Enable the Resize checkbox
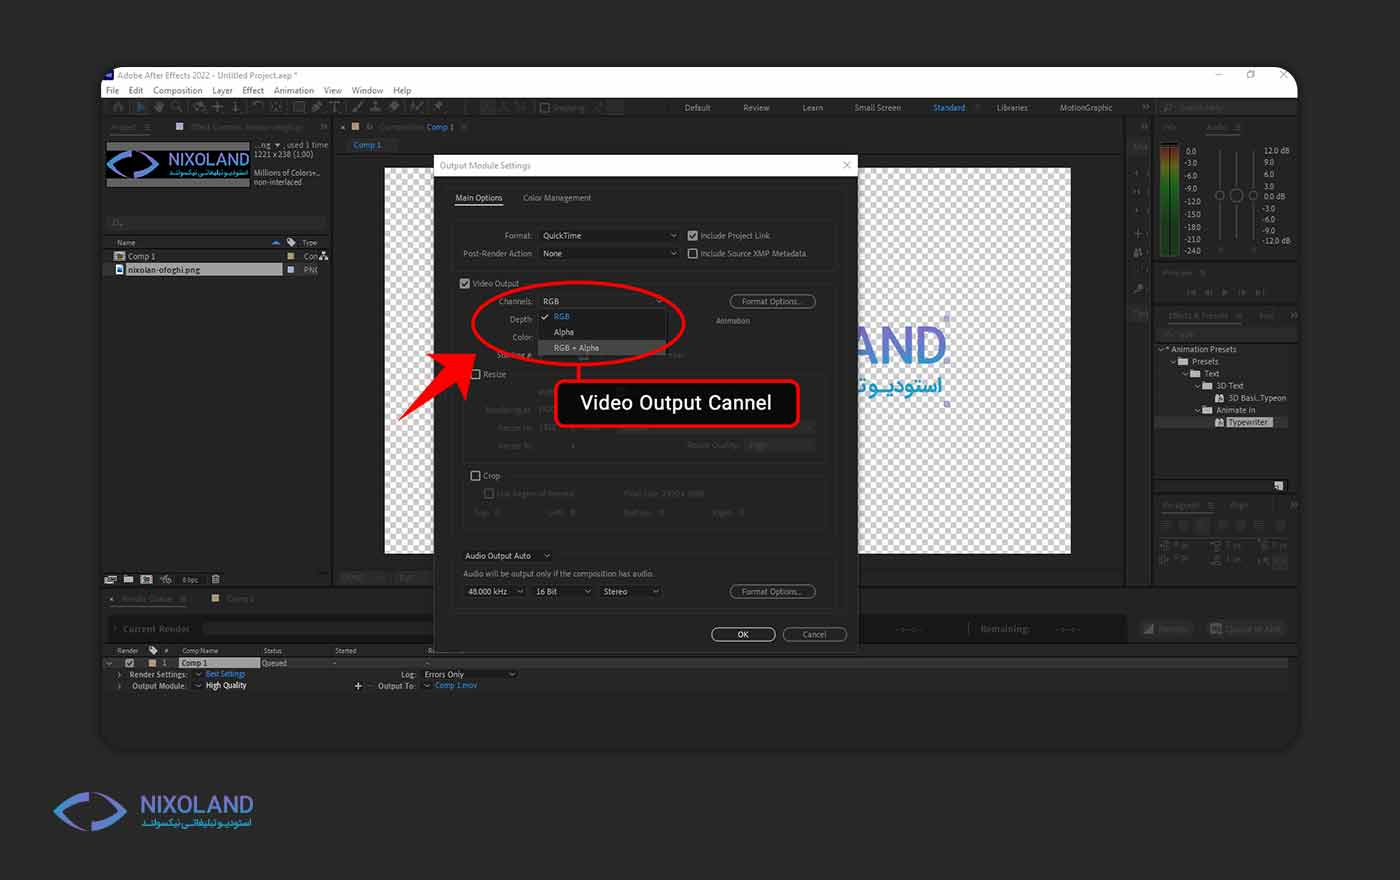1400x880 pixels. pyautogui.click(x=476, y=374)
